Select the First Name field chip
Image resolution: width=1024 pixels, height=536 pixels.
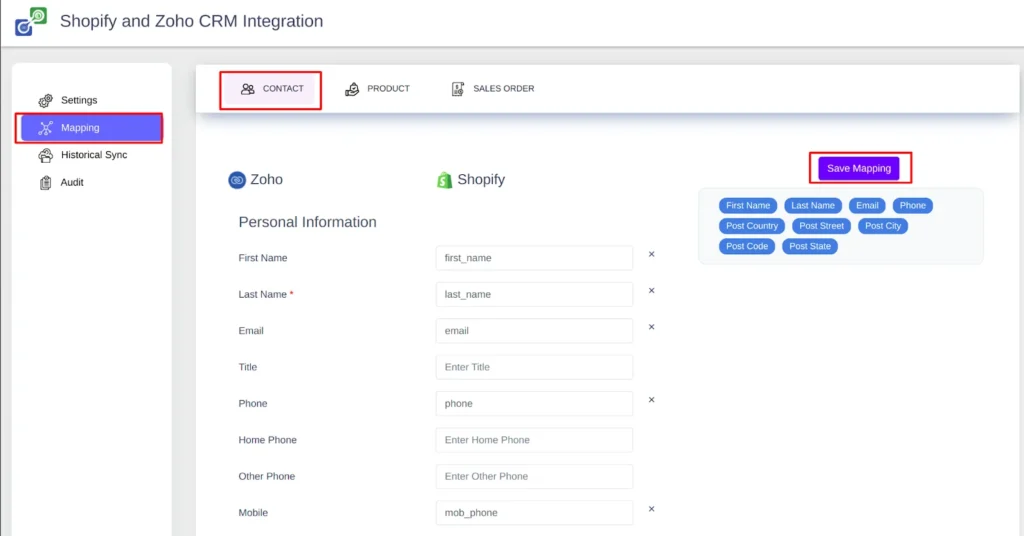[748, 206]
